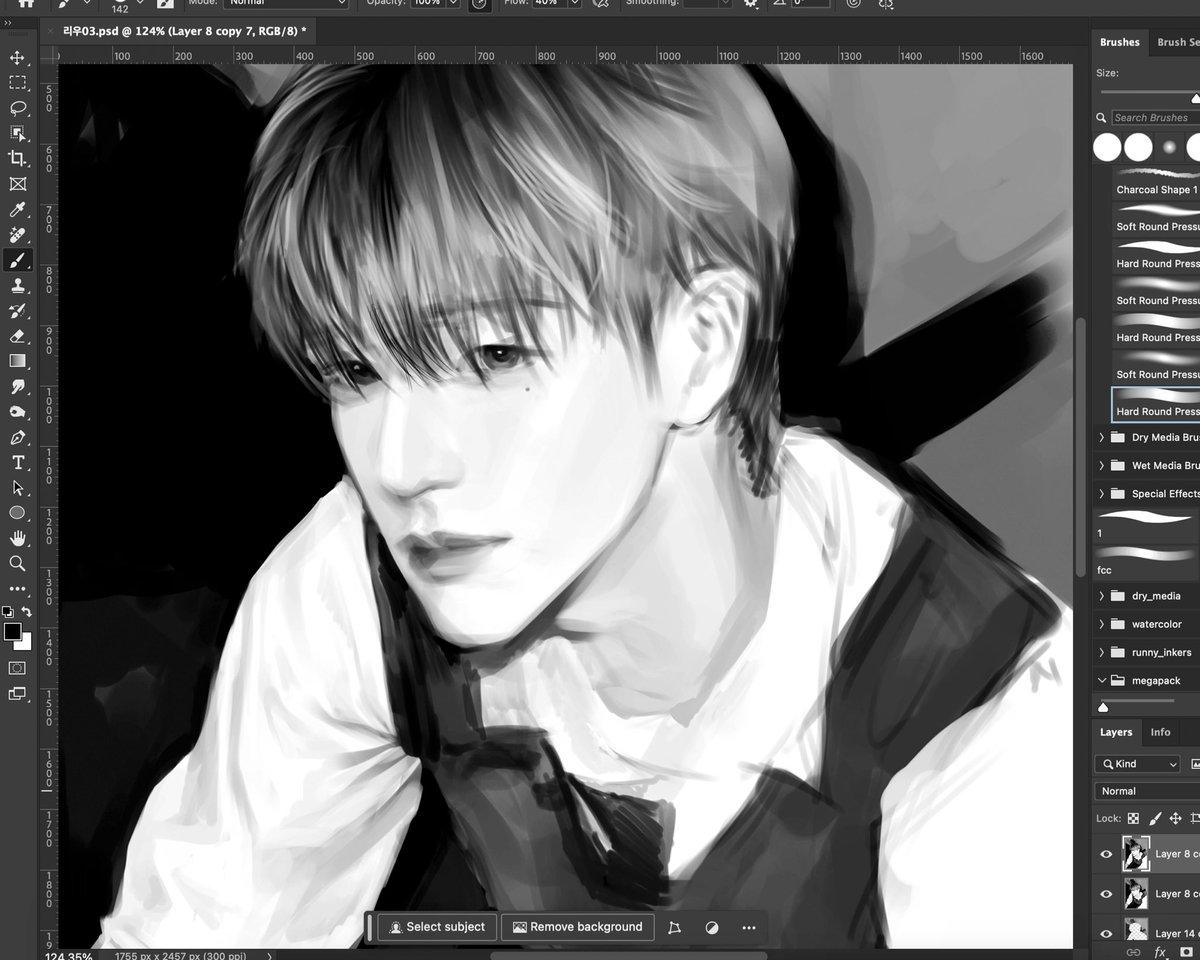The height and width of the screenshot is (960, 1200).
Task: Choose the Eyedropper tool
Action: tap(17, 209)
